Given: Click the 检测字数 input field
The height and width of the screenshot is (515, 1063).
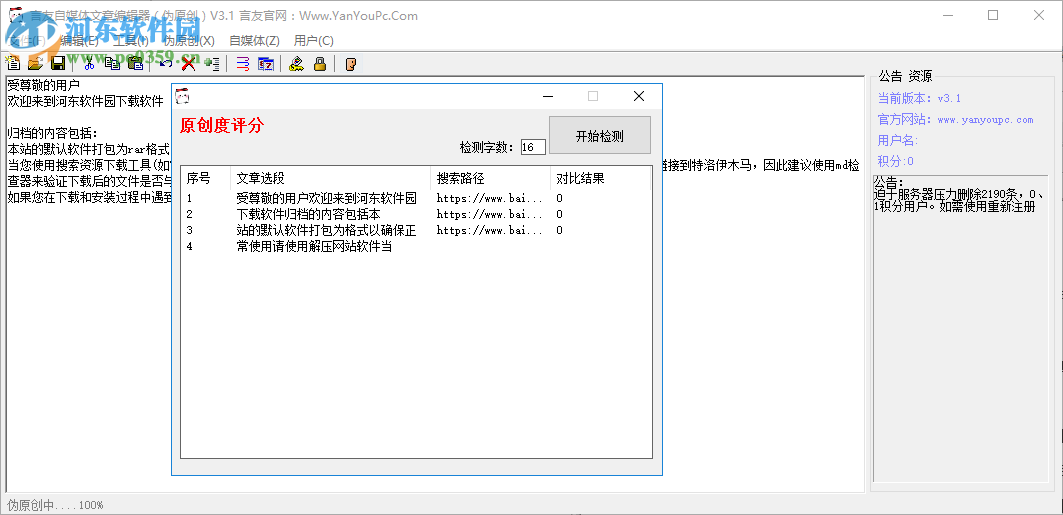Looking at the screenshot, I should pos(533,147).
